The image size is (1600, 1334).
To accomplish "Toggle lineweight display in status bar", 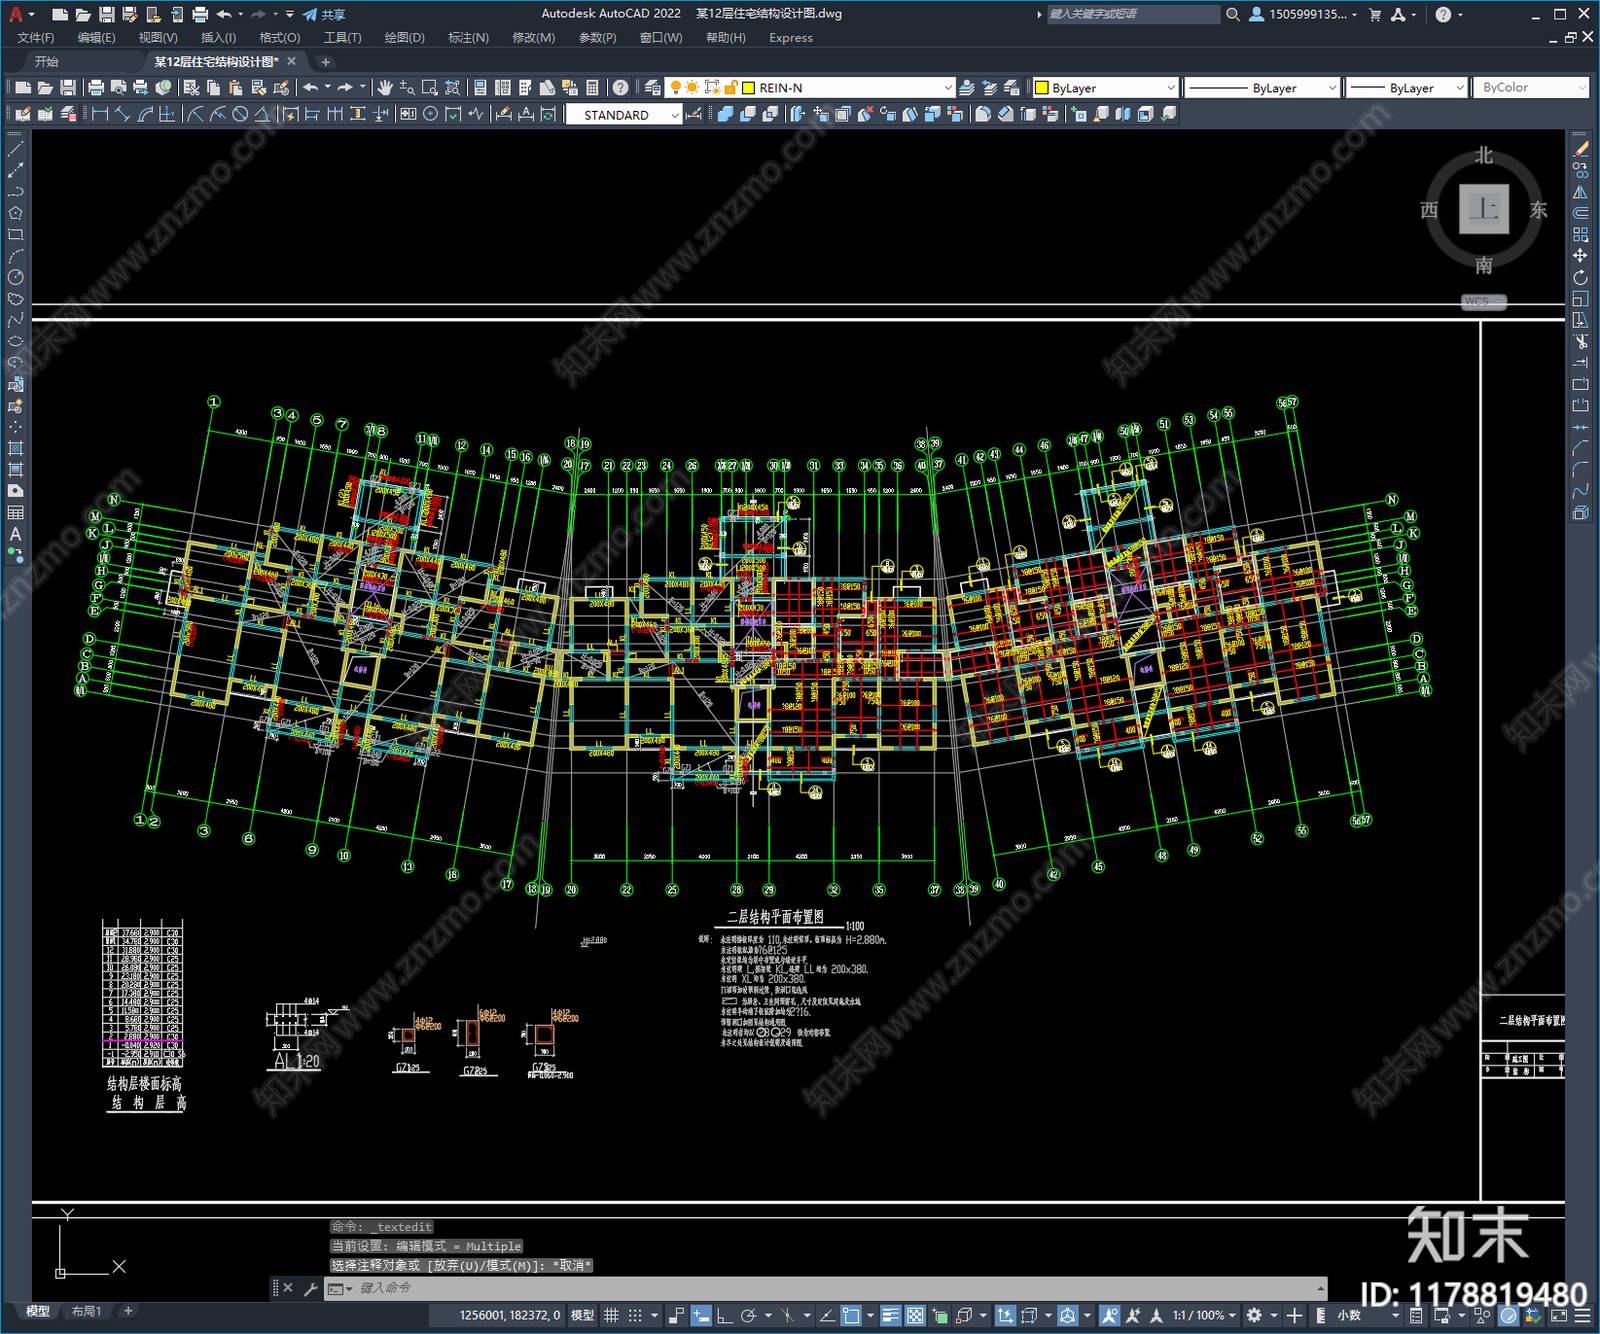I will point(890,1315).
